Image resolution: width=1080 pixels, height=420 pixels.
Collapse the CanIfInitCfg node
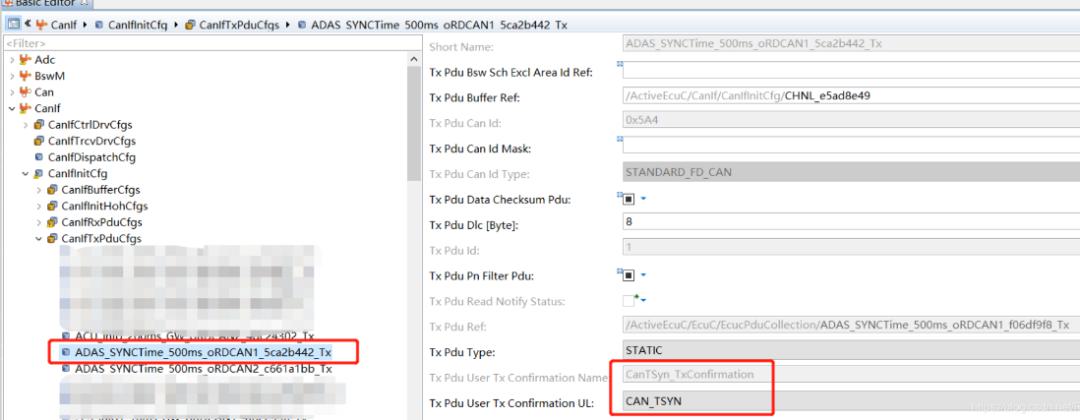coord(25,174)
